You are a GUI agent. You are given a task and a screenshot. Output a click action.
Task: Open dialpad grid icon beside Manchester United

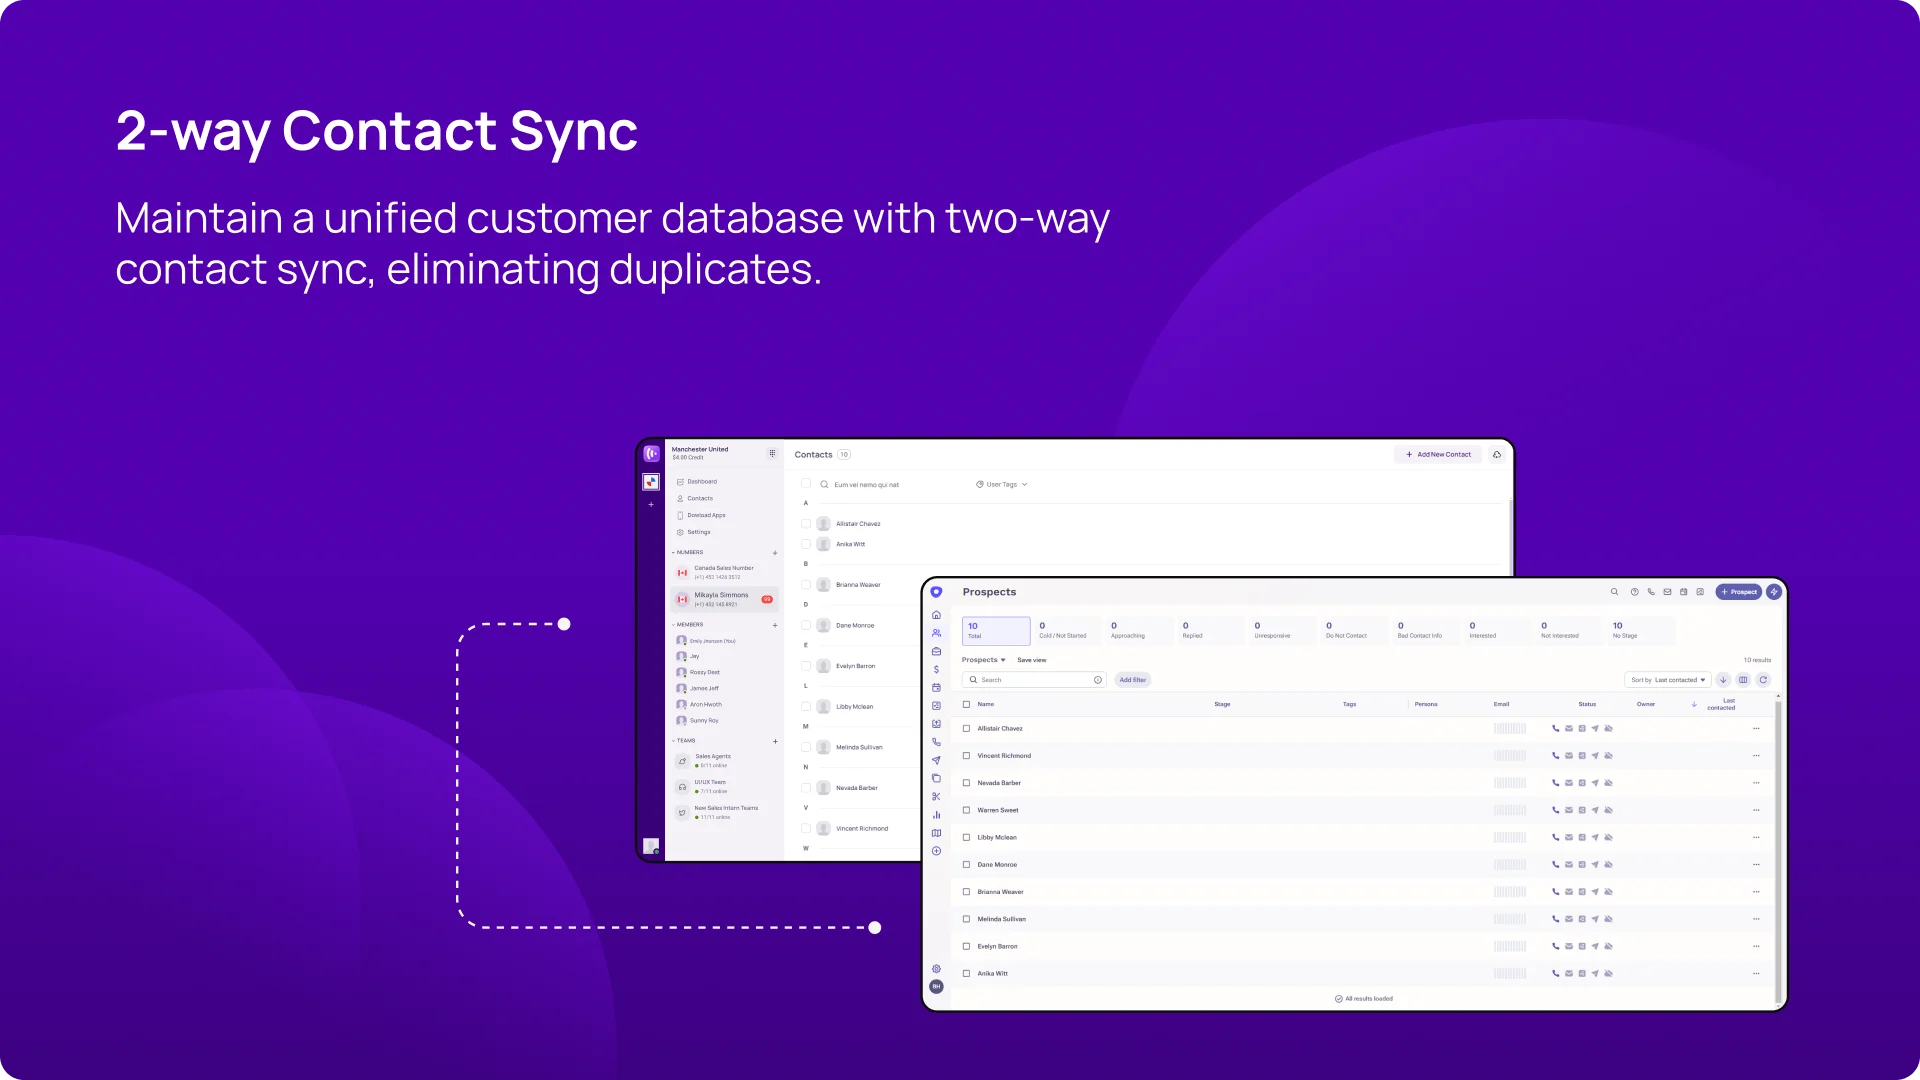point(772,453)
